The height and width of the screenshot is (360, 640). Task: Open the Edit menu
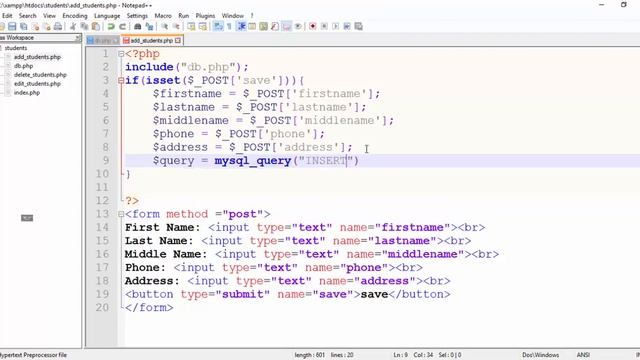coord(7,16)
